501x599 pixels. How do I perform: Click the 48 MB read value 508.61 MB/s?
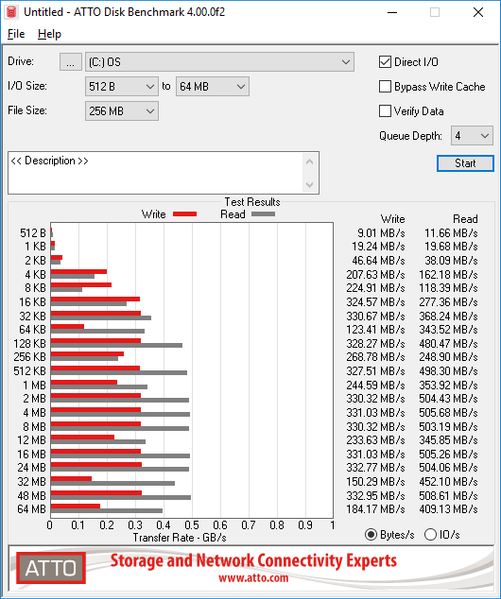(448, 495)
